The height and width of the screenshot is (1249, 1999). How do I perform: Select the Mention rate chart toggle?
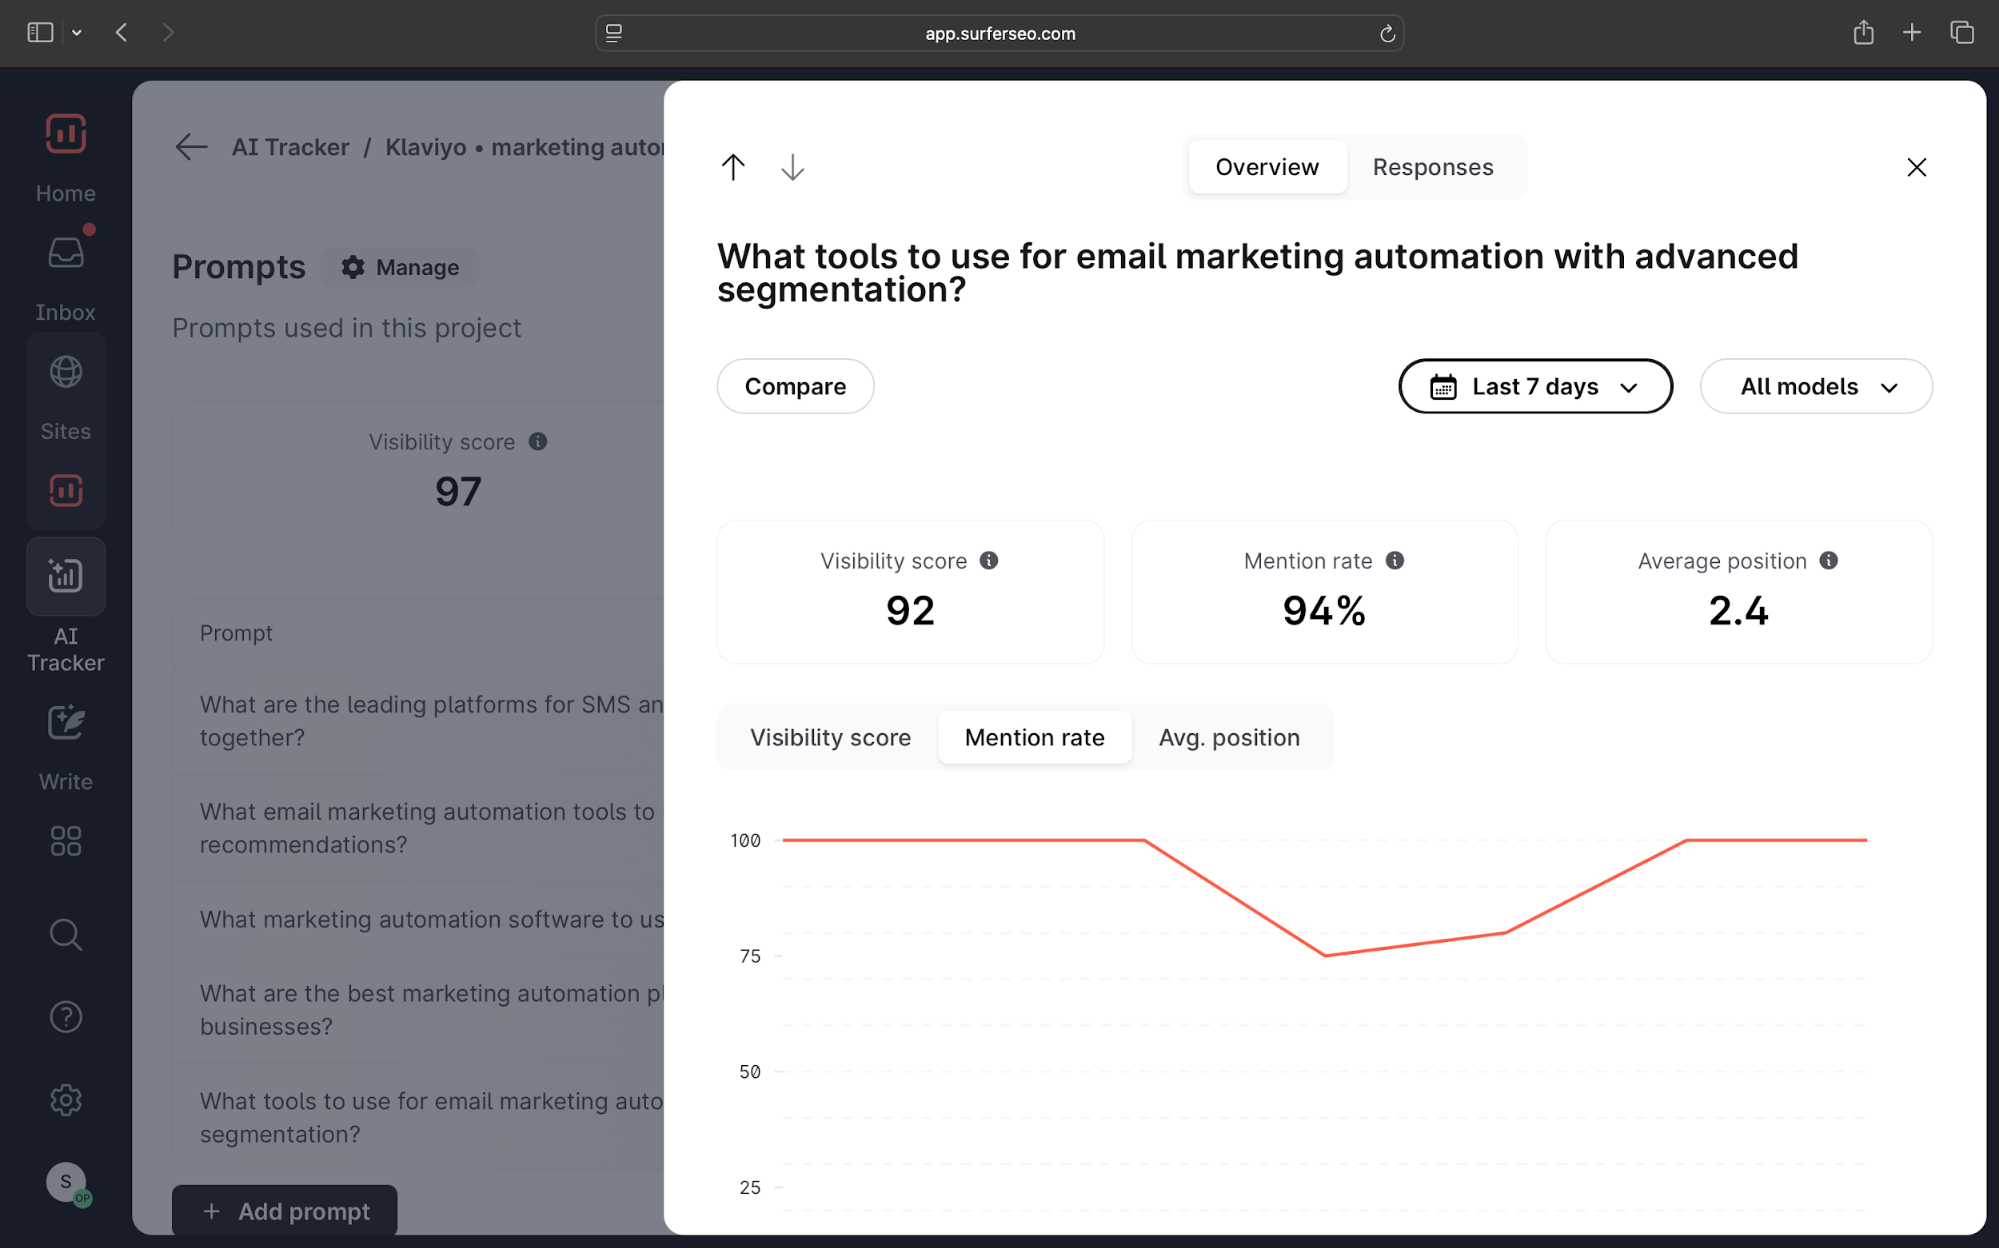coord(1034,738)
